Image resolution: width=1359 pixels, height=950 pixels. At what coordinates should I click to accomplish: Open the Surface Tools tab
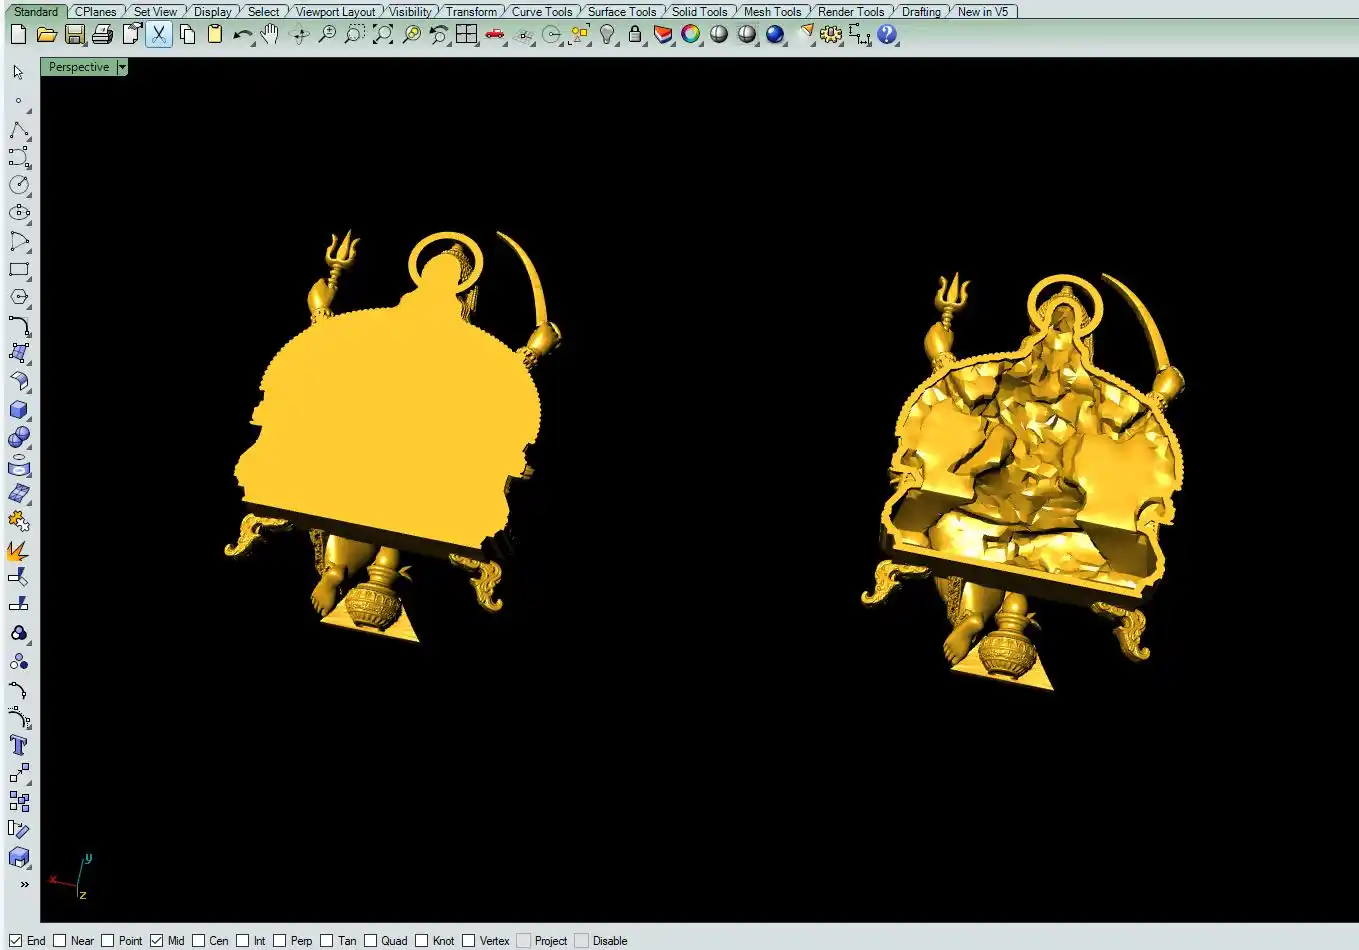point(621,12)
